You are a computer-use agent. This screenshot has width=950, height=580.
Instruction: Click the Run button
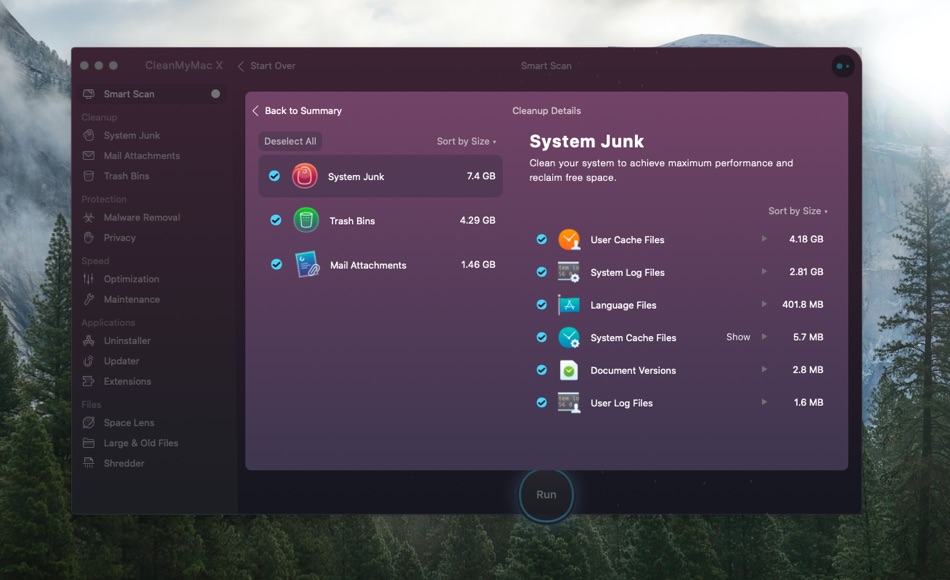[546, 495]
